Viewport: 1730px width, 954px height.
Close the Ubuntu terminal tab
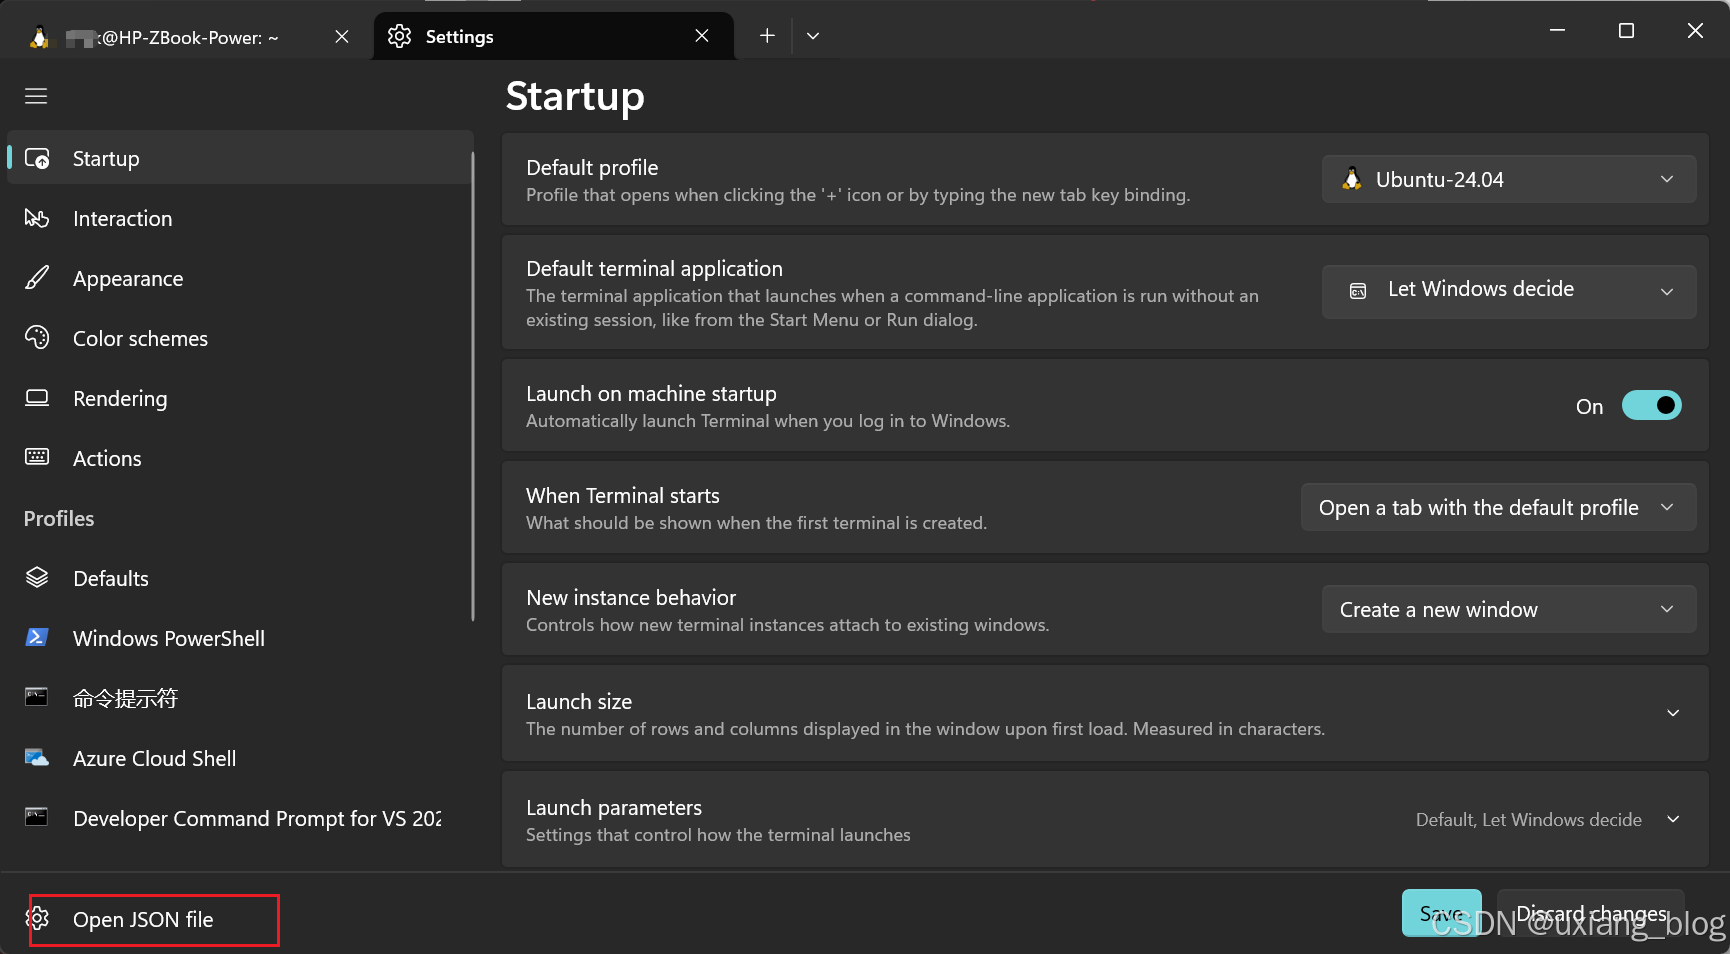(342, 36)
